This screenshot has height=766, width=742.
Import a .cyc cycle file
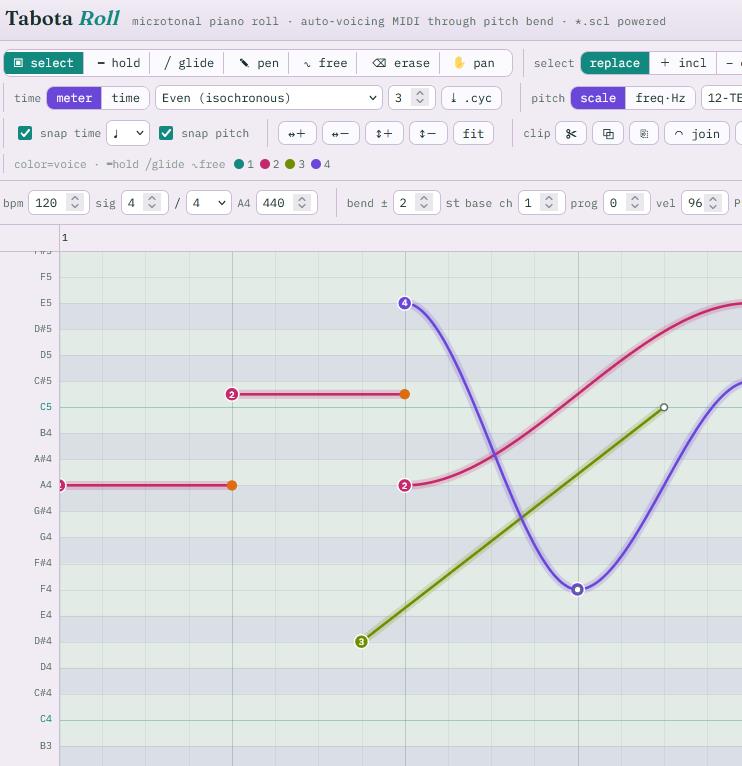(x=471, y=98)
